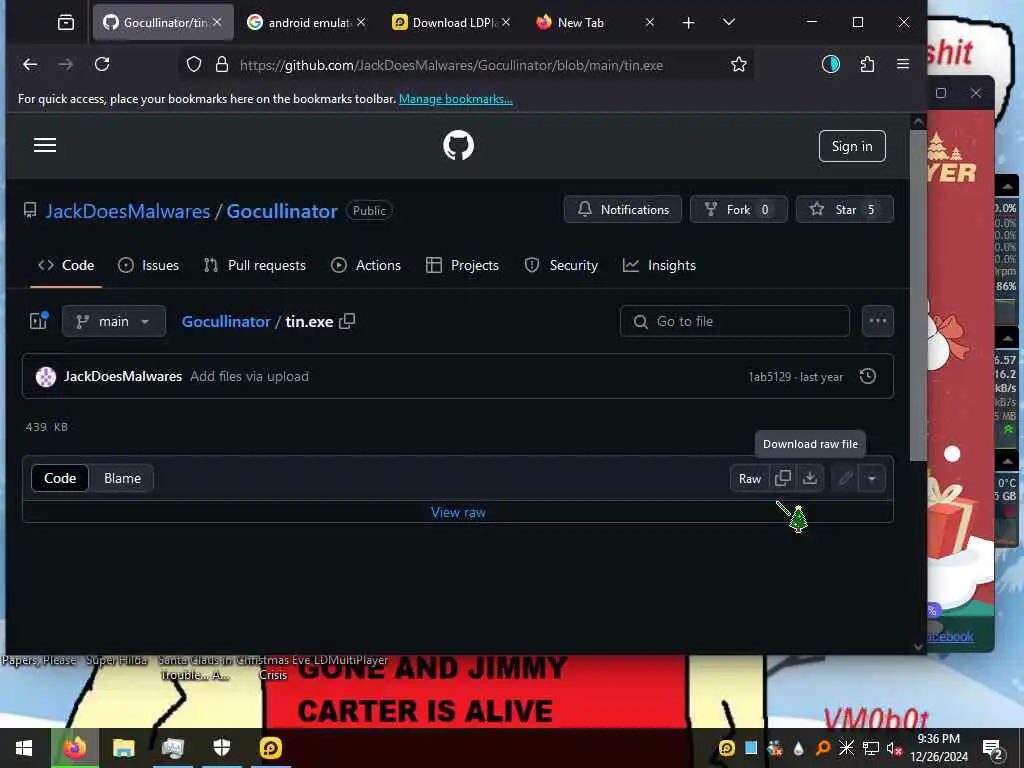This screenshot has width=1024, height=768.
Task: Open Pull requests tab
Action: pos(255,265)
